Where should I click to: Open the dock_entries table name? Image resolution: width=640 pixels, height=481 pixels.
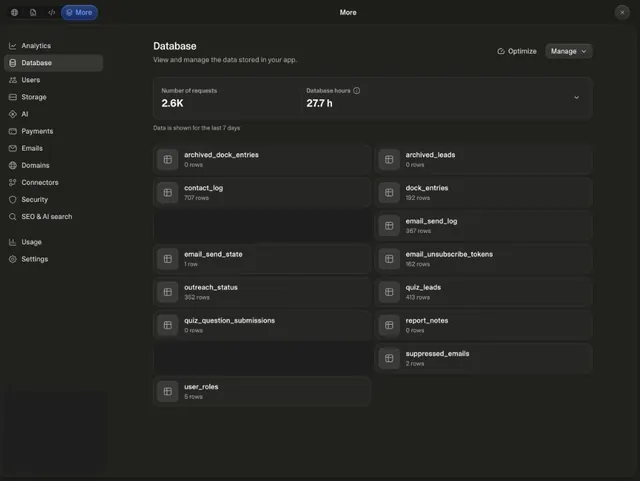[x=427, y=188]
